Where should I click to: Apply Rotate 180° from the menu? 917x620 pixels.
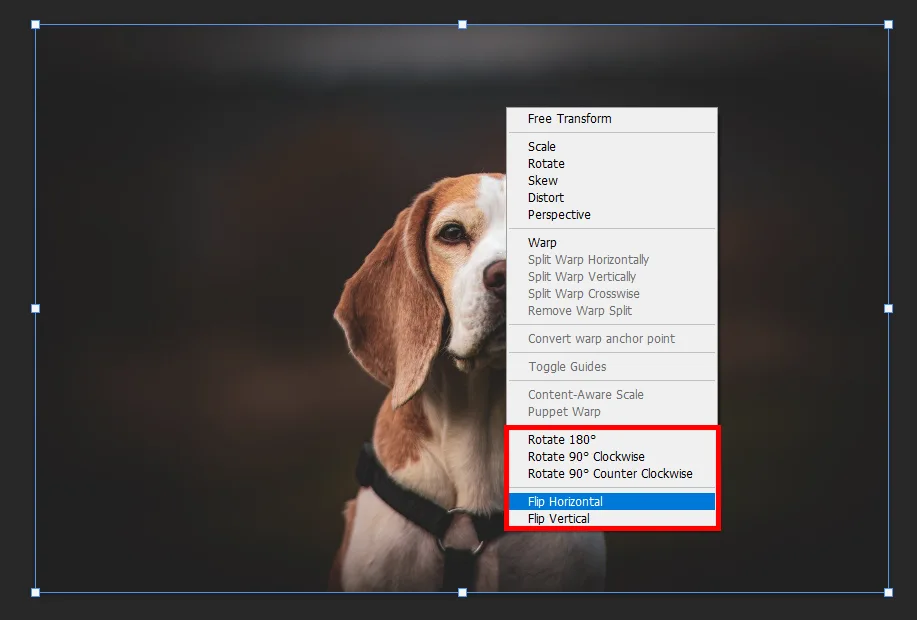(x=612, y=440)
